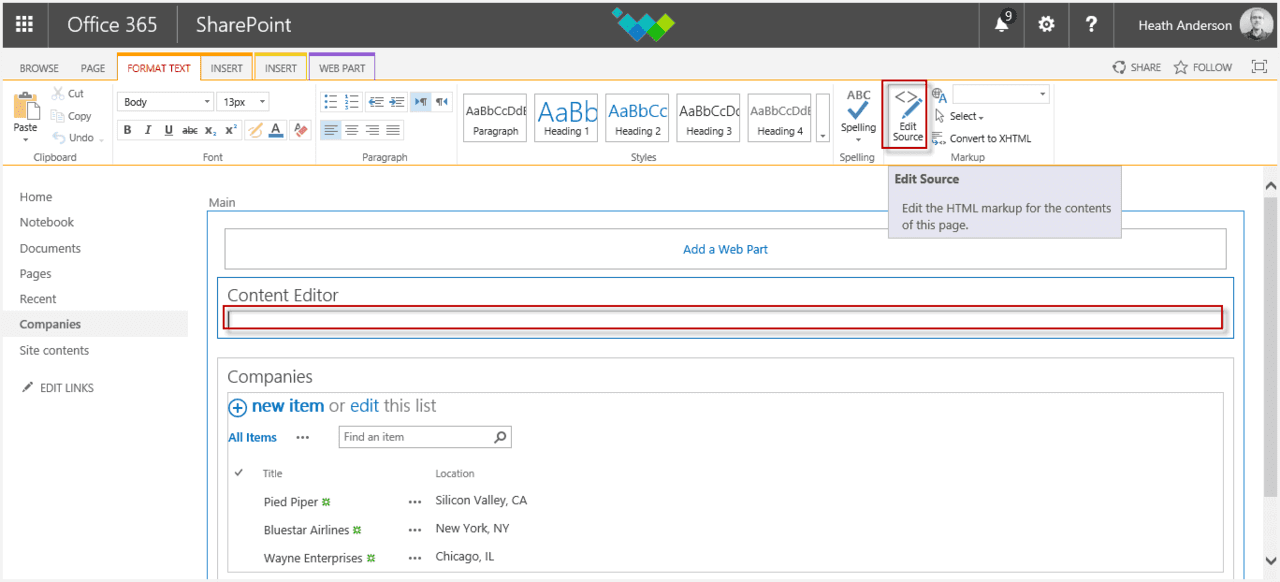
Task: Toggle focus on content full-screen icon
Action: click(x=1257, y=67)
